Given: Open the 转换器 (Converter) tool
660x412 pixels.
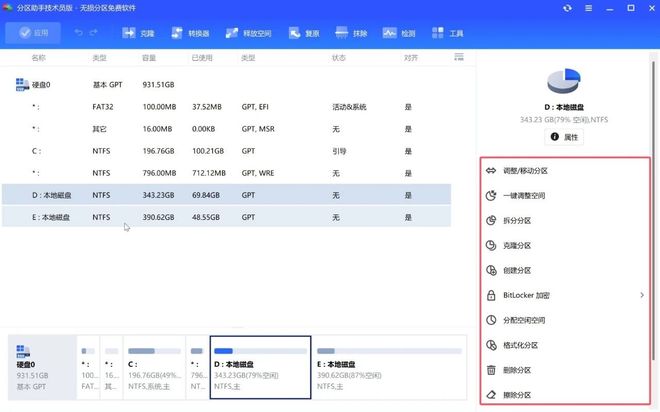Looking at the screenshot, I should tap(191, 33).
